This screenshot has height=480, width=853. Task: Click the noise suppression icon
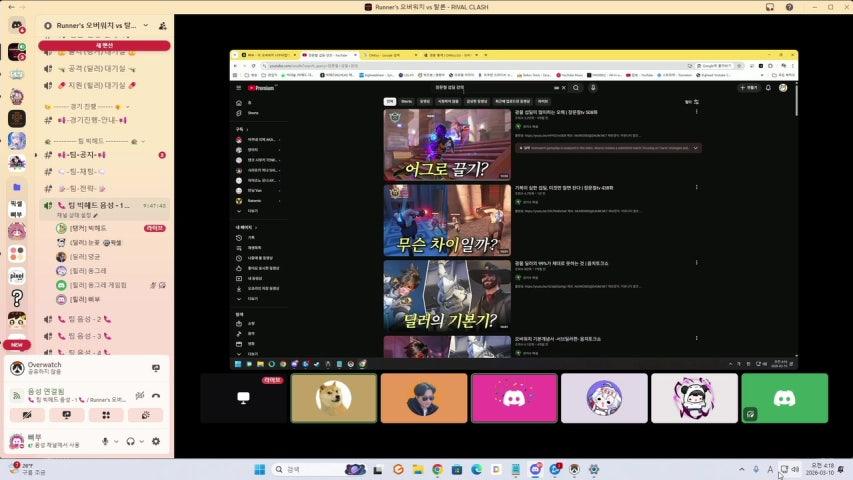pos(139,396)
